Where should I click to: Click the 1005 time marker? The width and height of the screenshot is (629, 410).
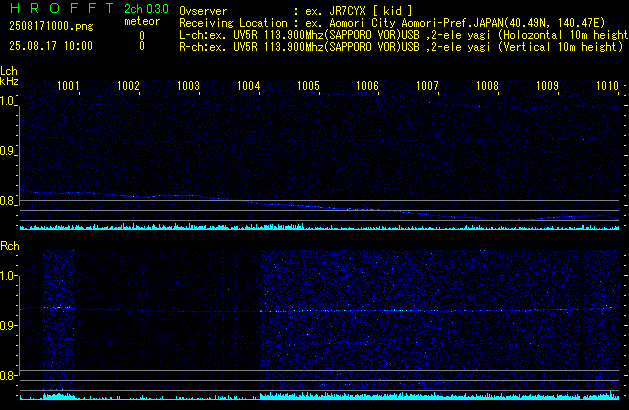click(x=308, y=86)
